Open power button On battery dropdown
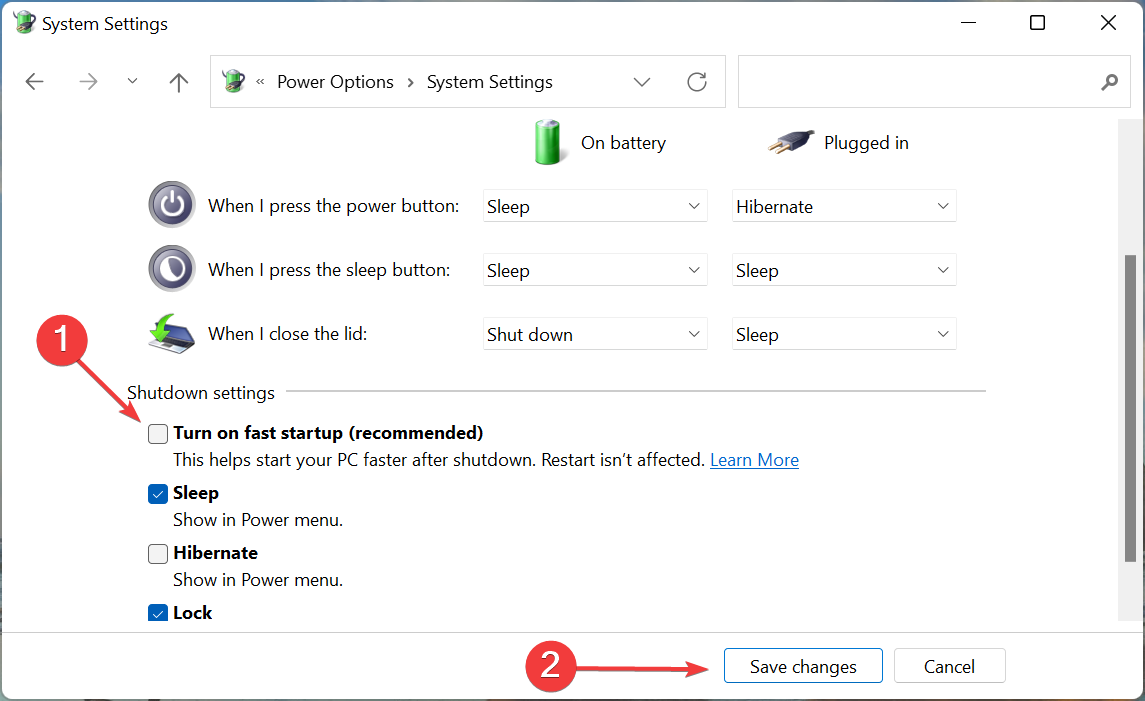Screen dimensions: 1145x701 pyautogui.click(x=595, y=206)
